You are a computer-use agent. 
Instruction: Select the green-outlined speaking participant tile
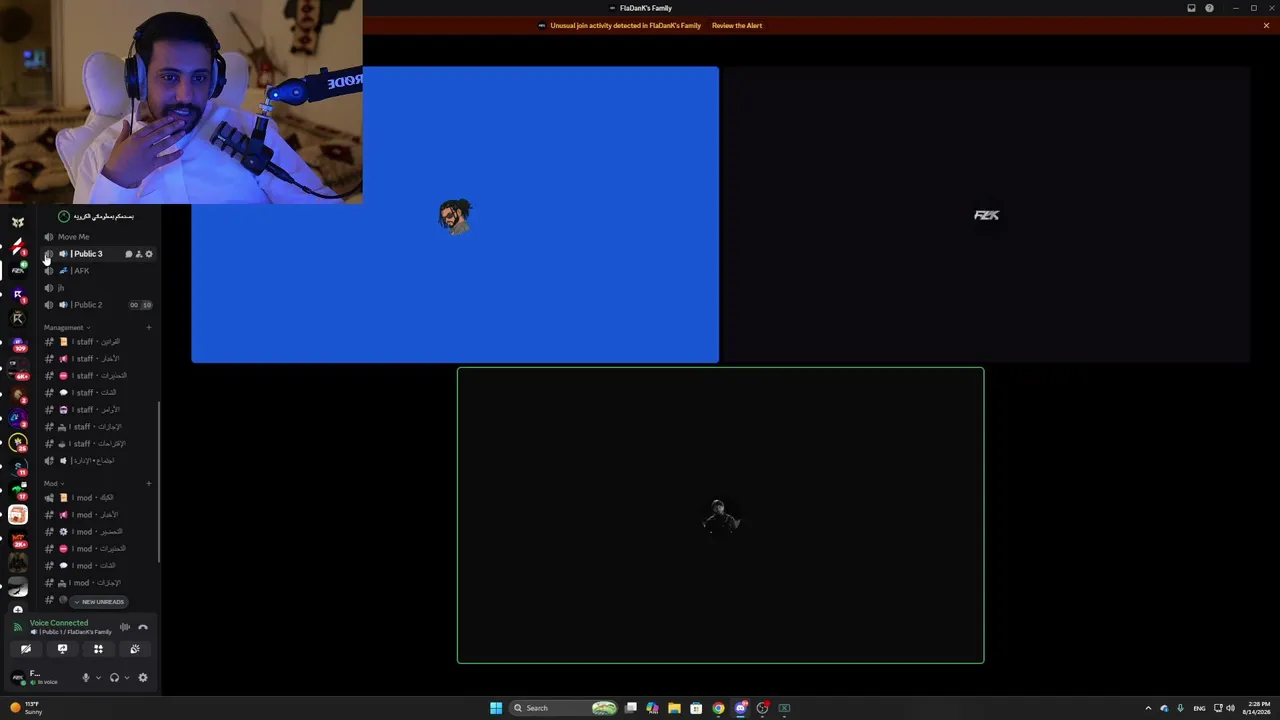click(720, 516)
